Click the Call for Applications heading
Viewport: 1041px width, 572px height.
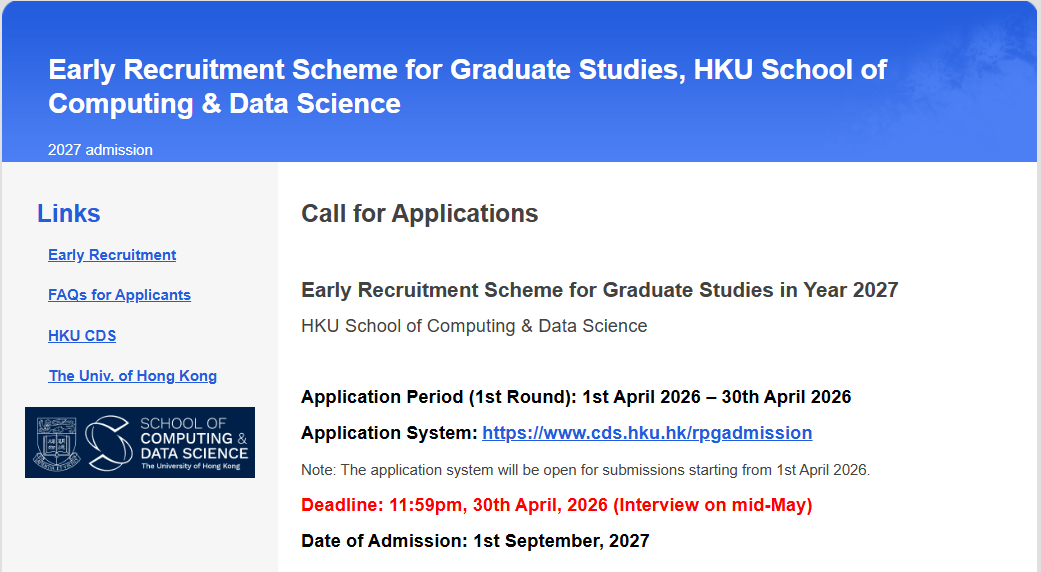420,214
